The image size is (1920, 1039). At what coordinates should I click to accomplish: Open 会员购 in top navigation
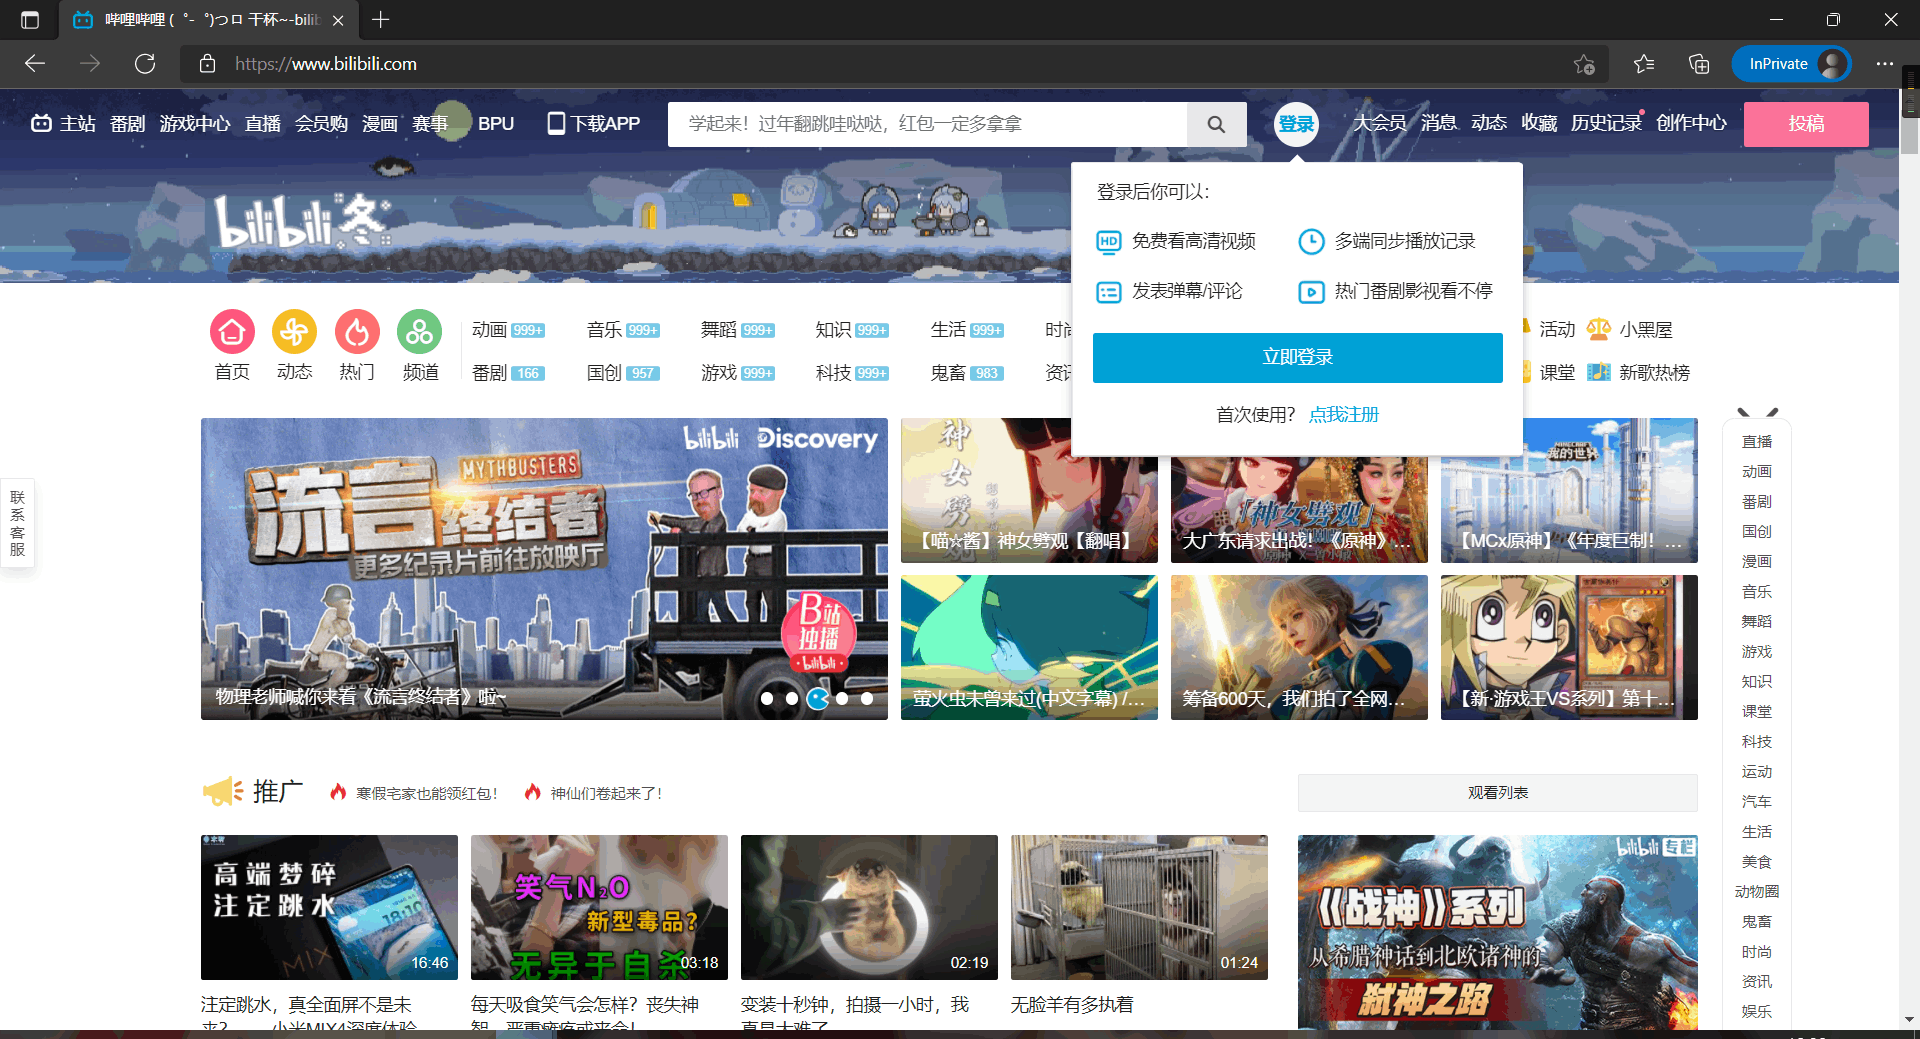(x=321, y=123)
